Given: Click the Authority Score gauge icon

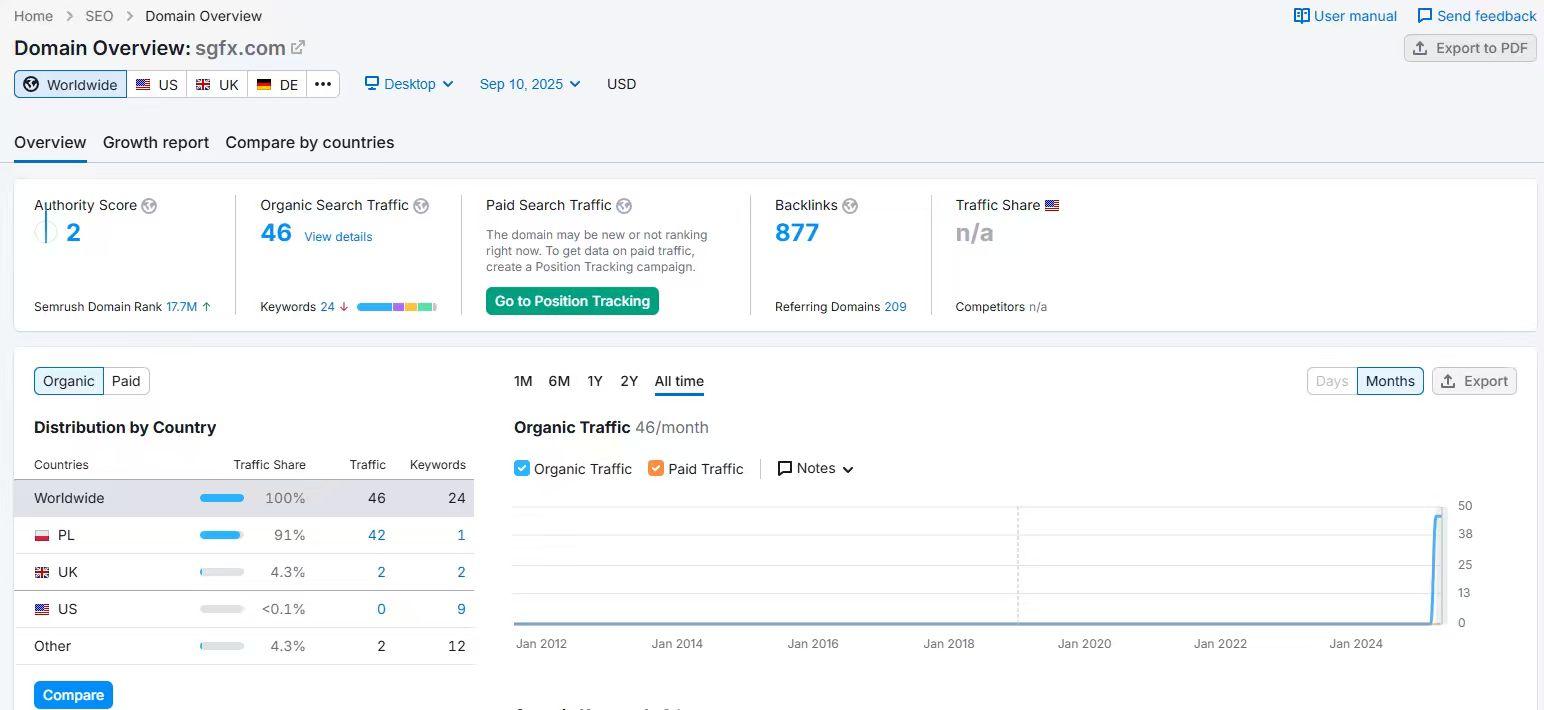Looking at the screenshot, I should pyautogui.click(x=46, y=232).
